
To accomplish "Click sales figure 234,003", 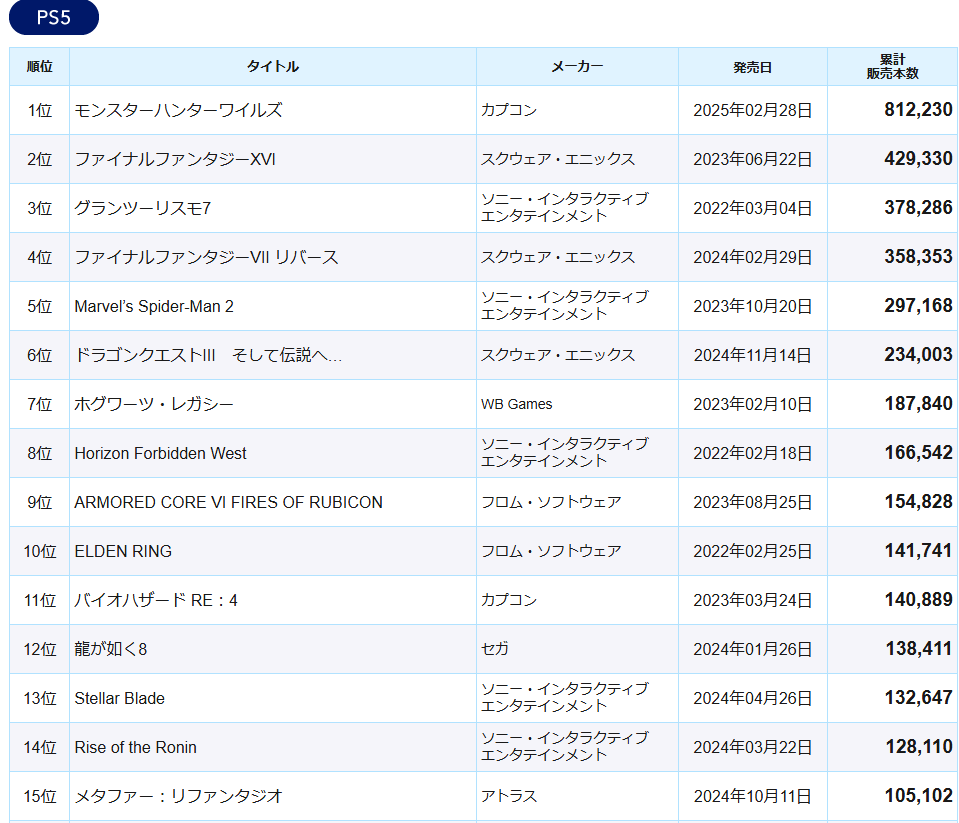I will tap(918, 355).
